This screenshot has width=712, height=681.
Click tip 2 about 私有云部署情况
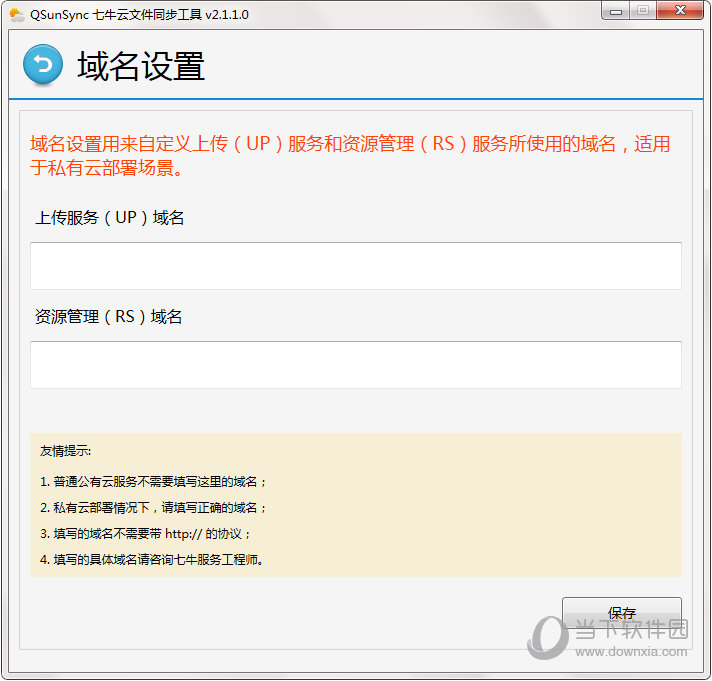point(153,508)
